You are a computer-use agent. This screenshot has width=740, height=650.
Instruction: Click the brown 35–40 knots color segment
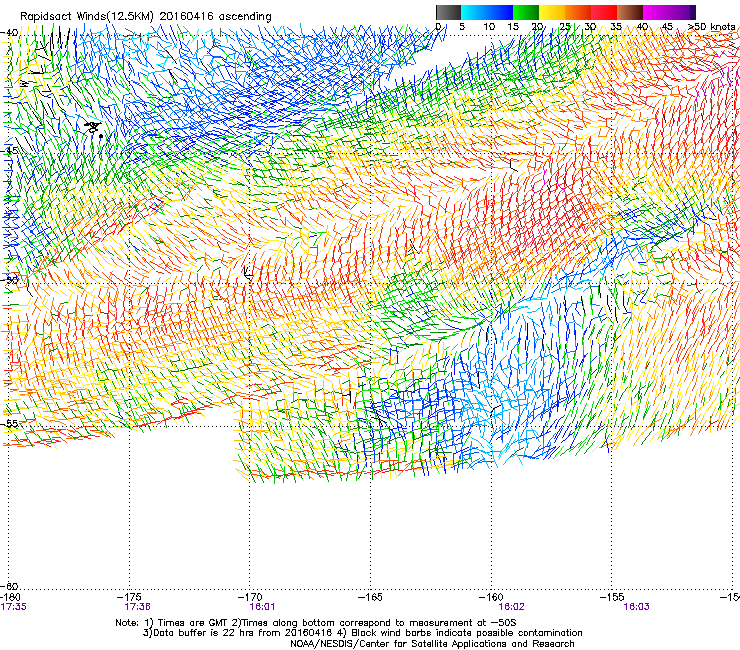(630, 12)
